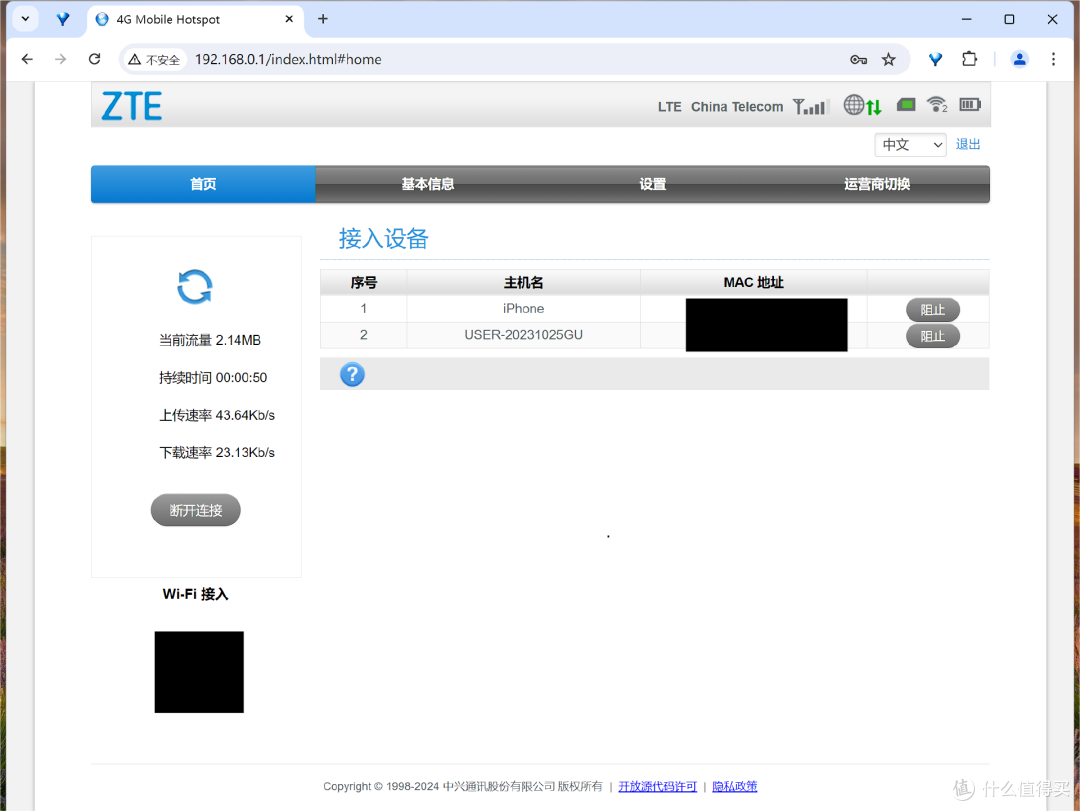Click the 序号 column header
This screenshot has width=1080, height=811.
[364, 283]
